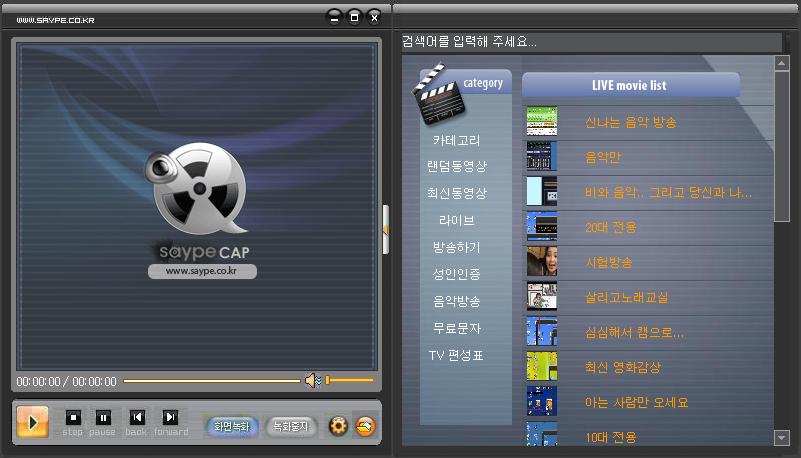Click the movie list scrollbar thumb
The height and width of the screenshot is (458, 801).
click(x=782, y=147)
